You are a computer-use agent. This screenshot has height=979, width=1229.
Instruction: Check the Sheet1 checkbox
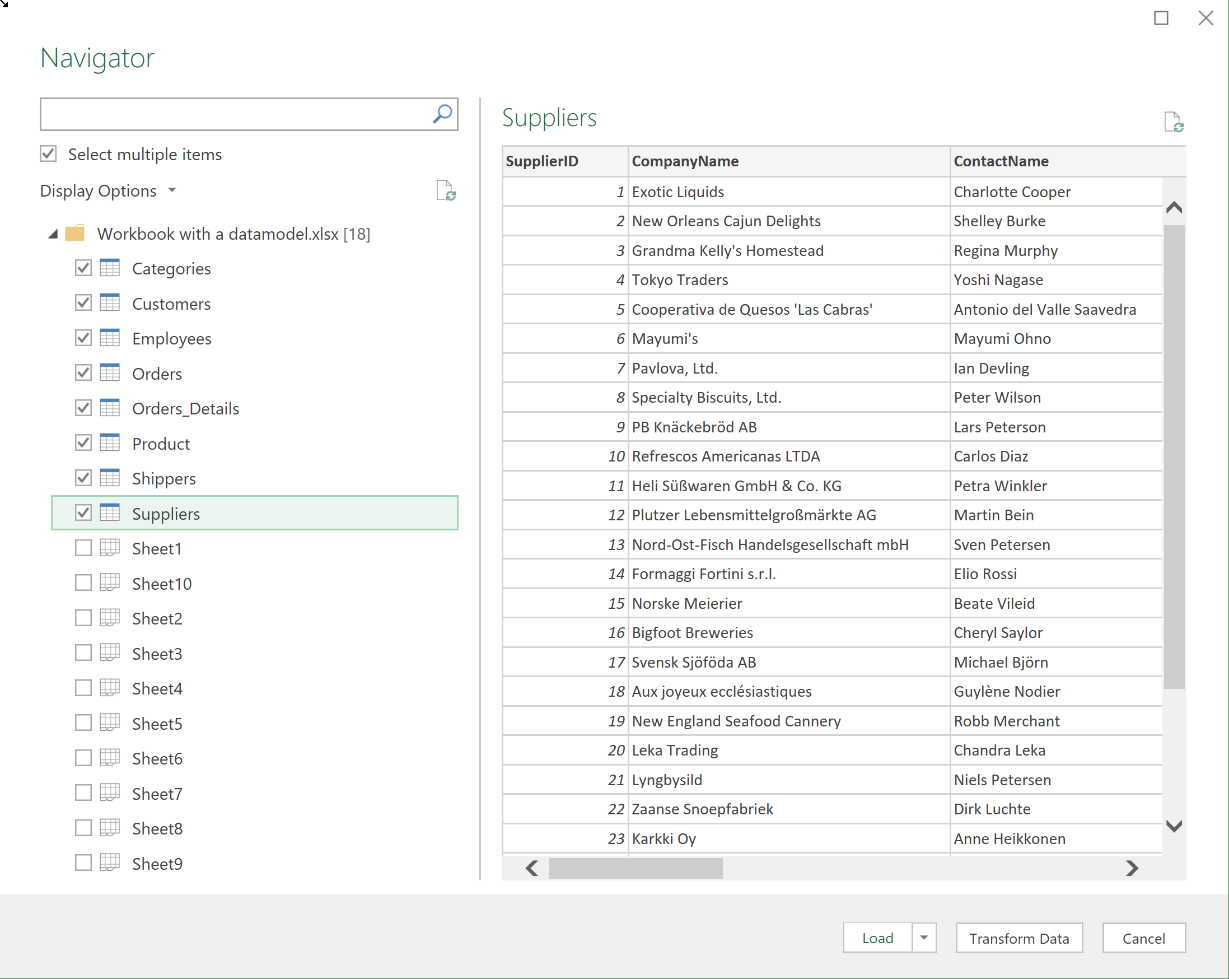tap(83, 548)
